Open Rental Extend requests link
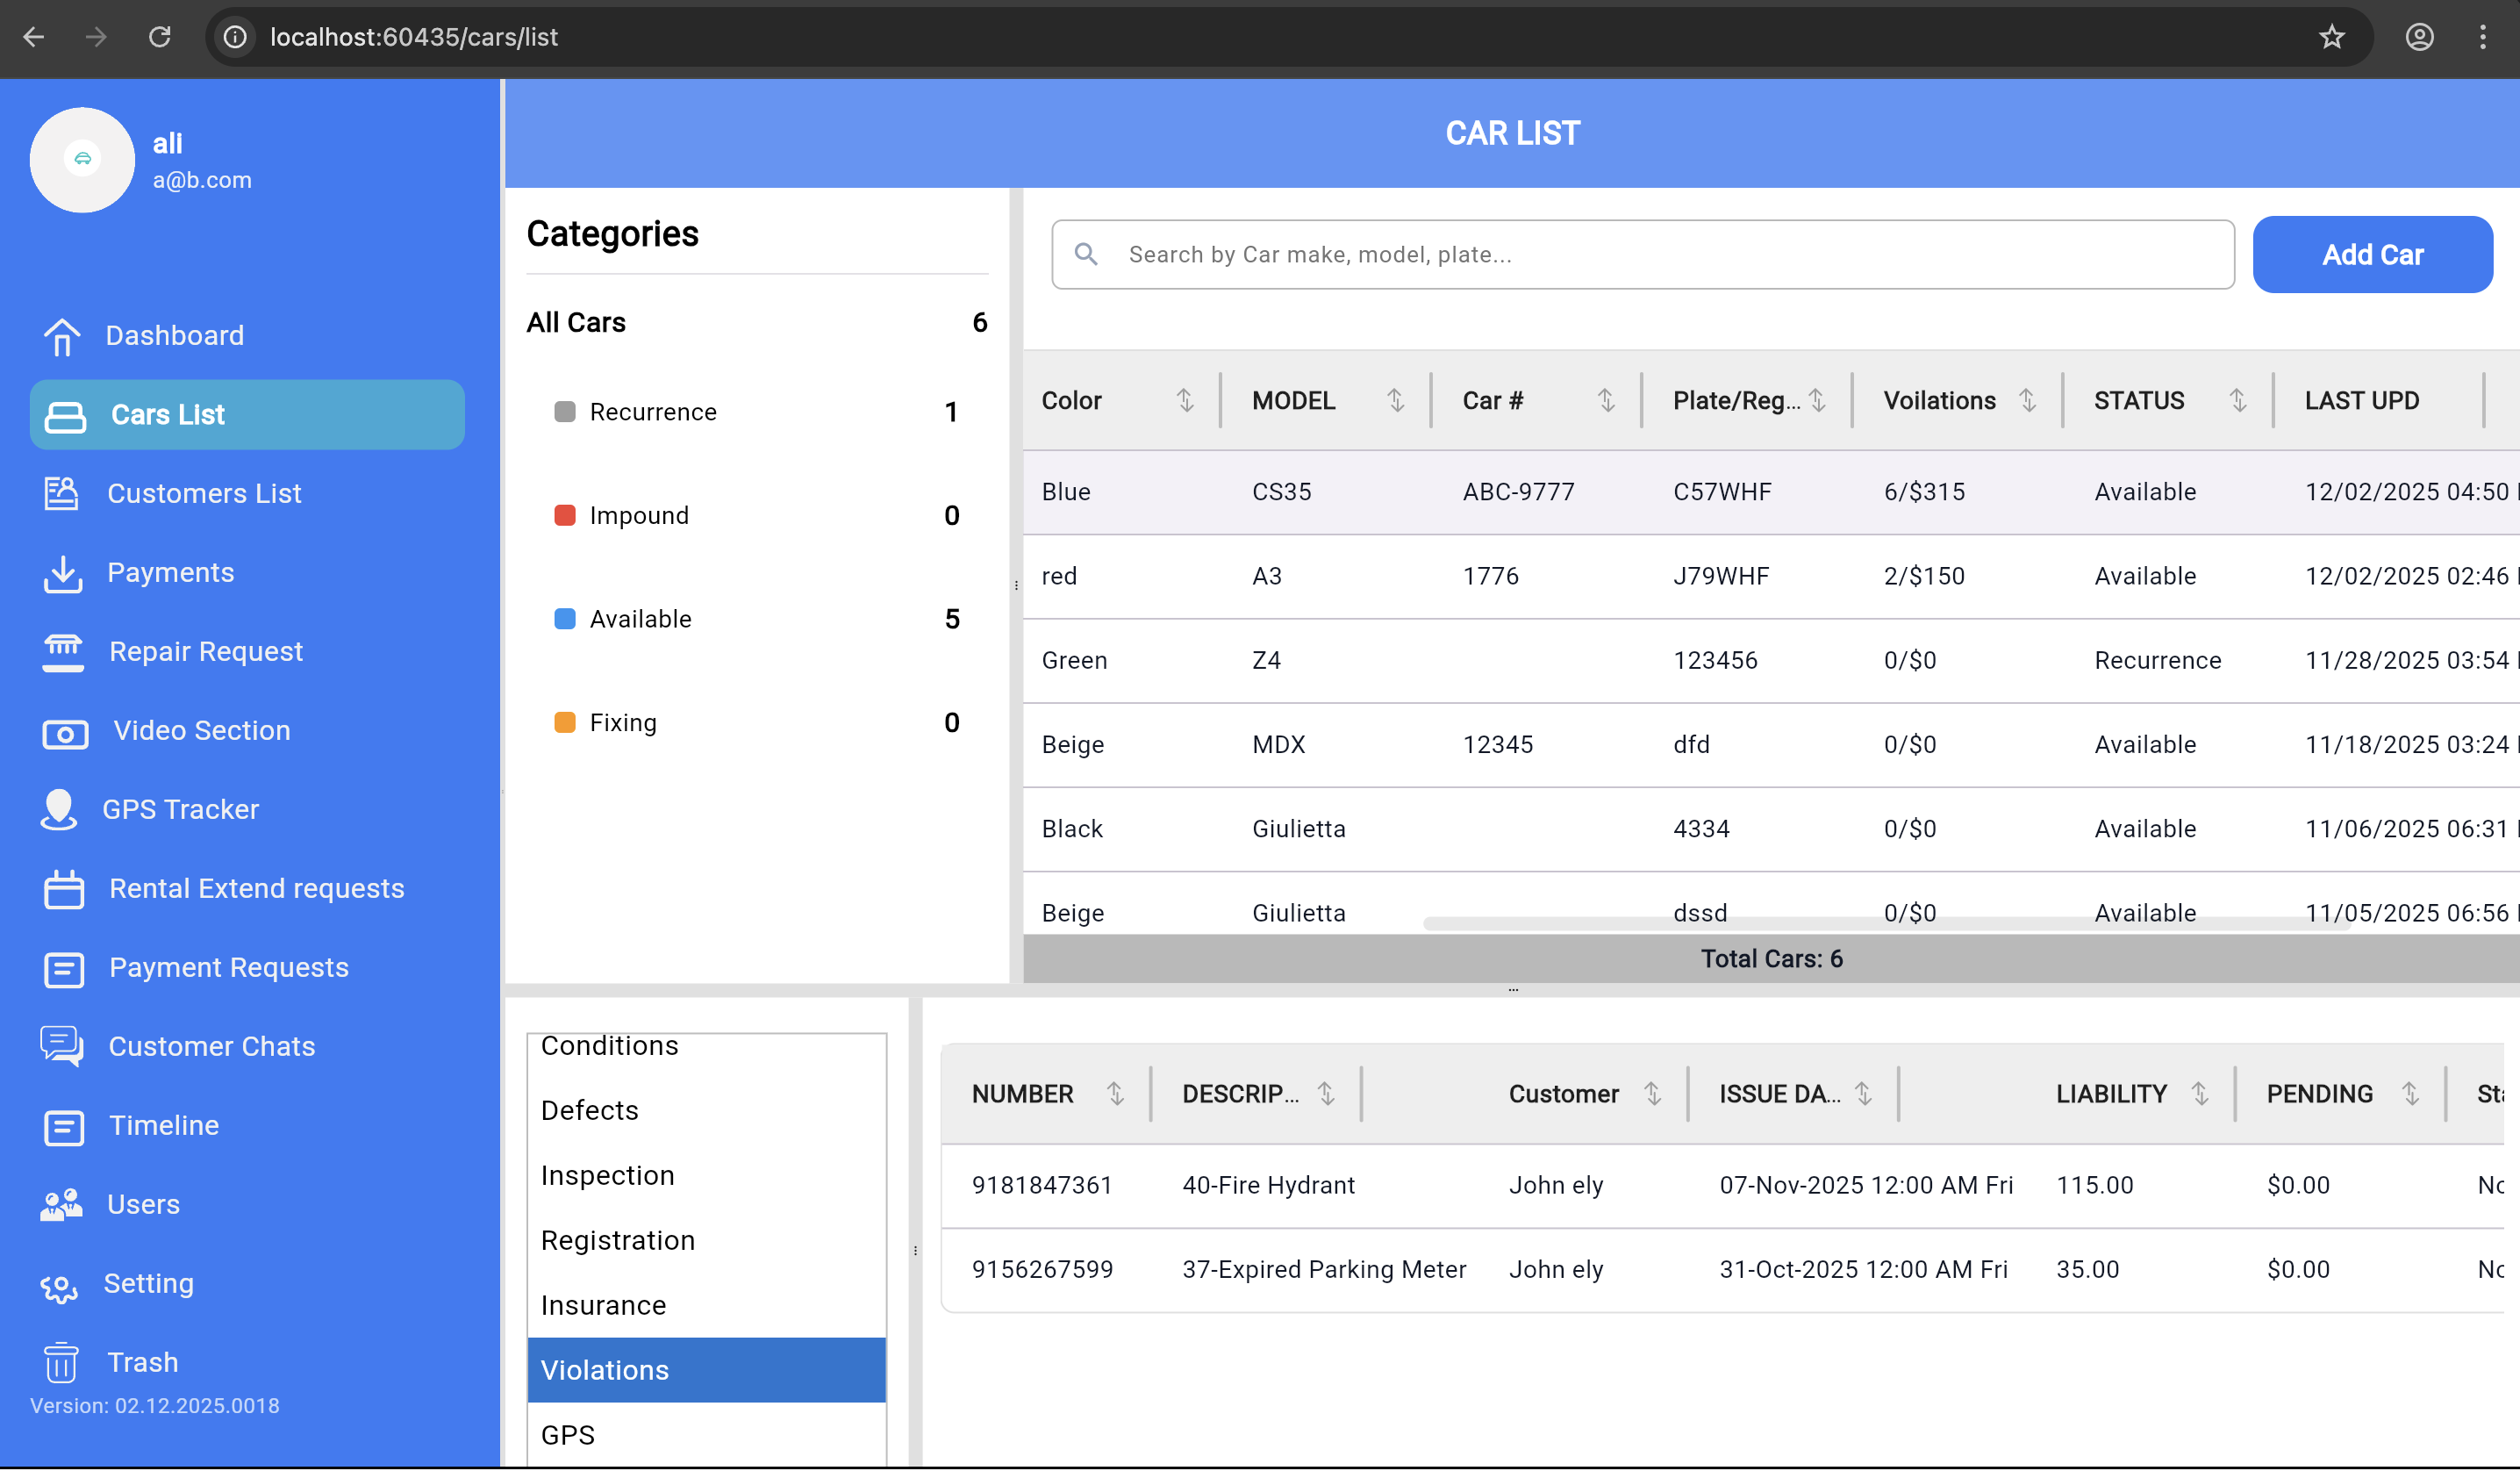The width and height of the screenshot is (2520, 1471). click(256, 889)
